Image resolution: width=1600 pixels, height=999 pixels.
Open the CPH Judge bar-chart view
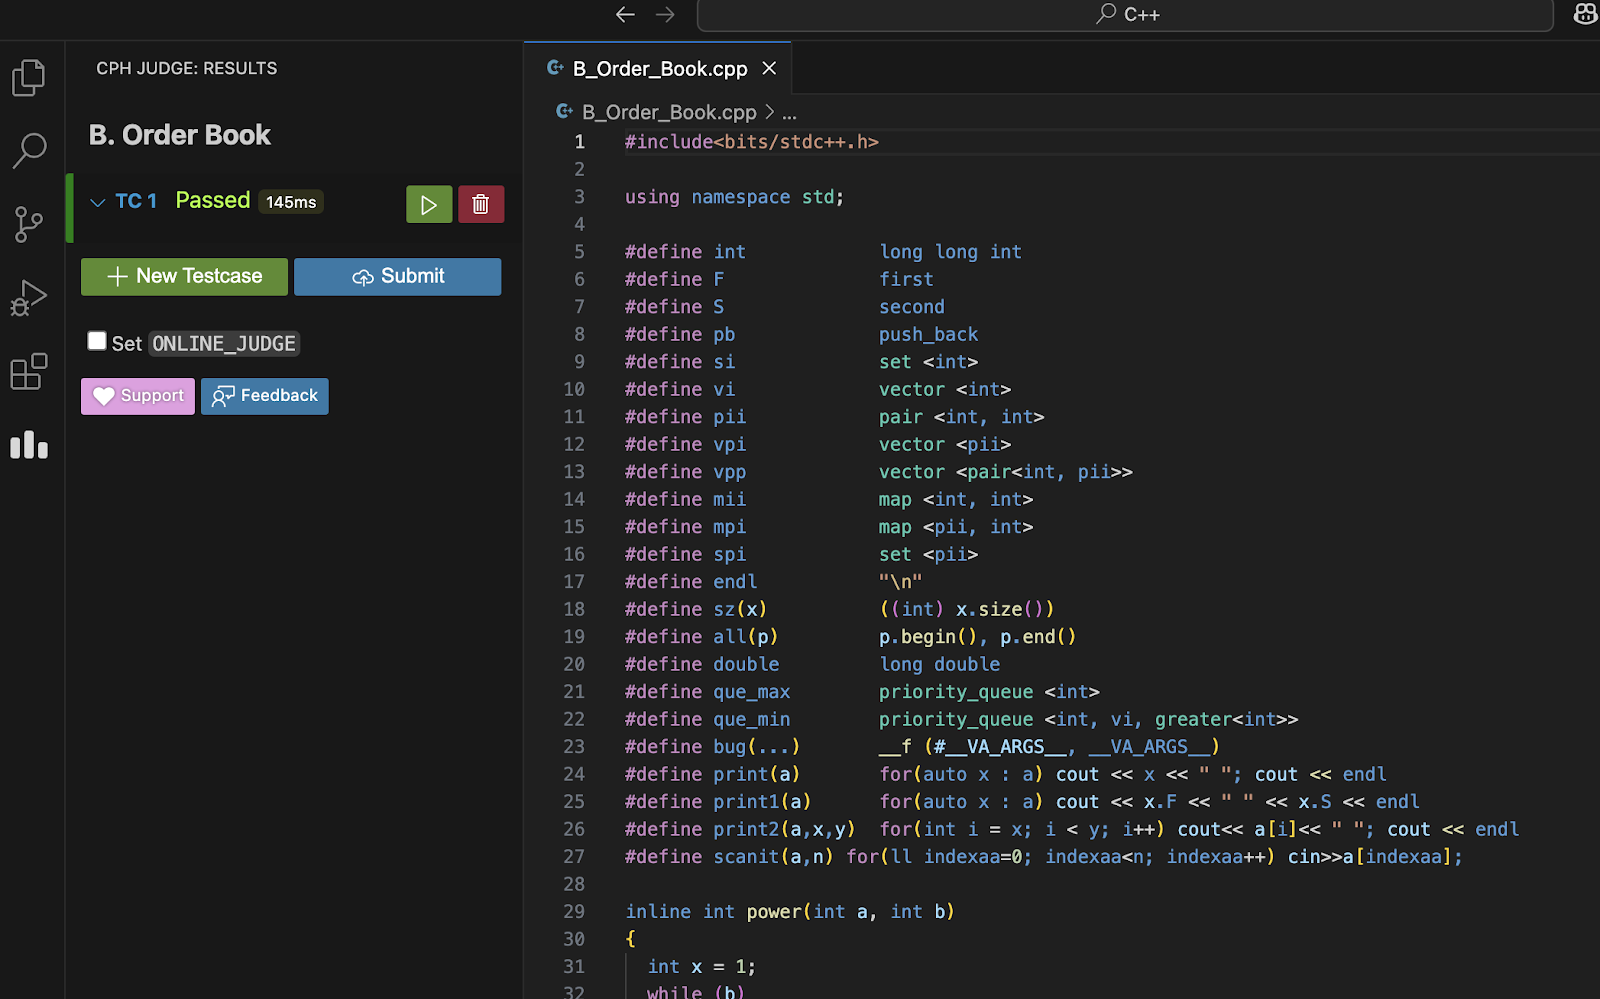tap(29, 445)
